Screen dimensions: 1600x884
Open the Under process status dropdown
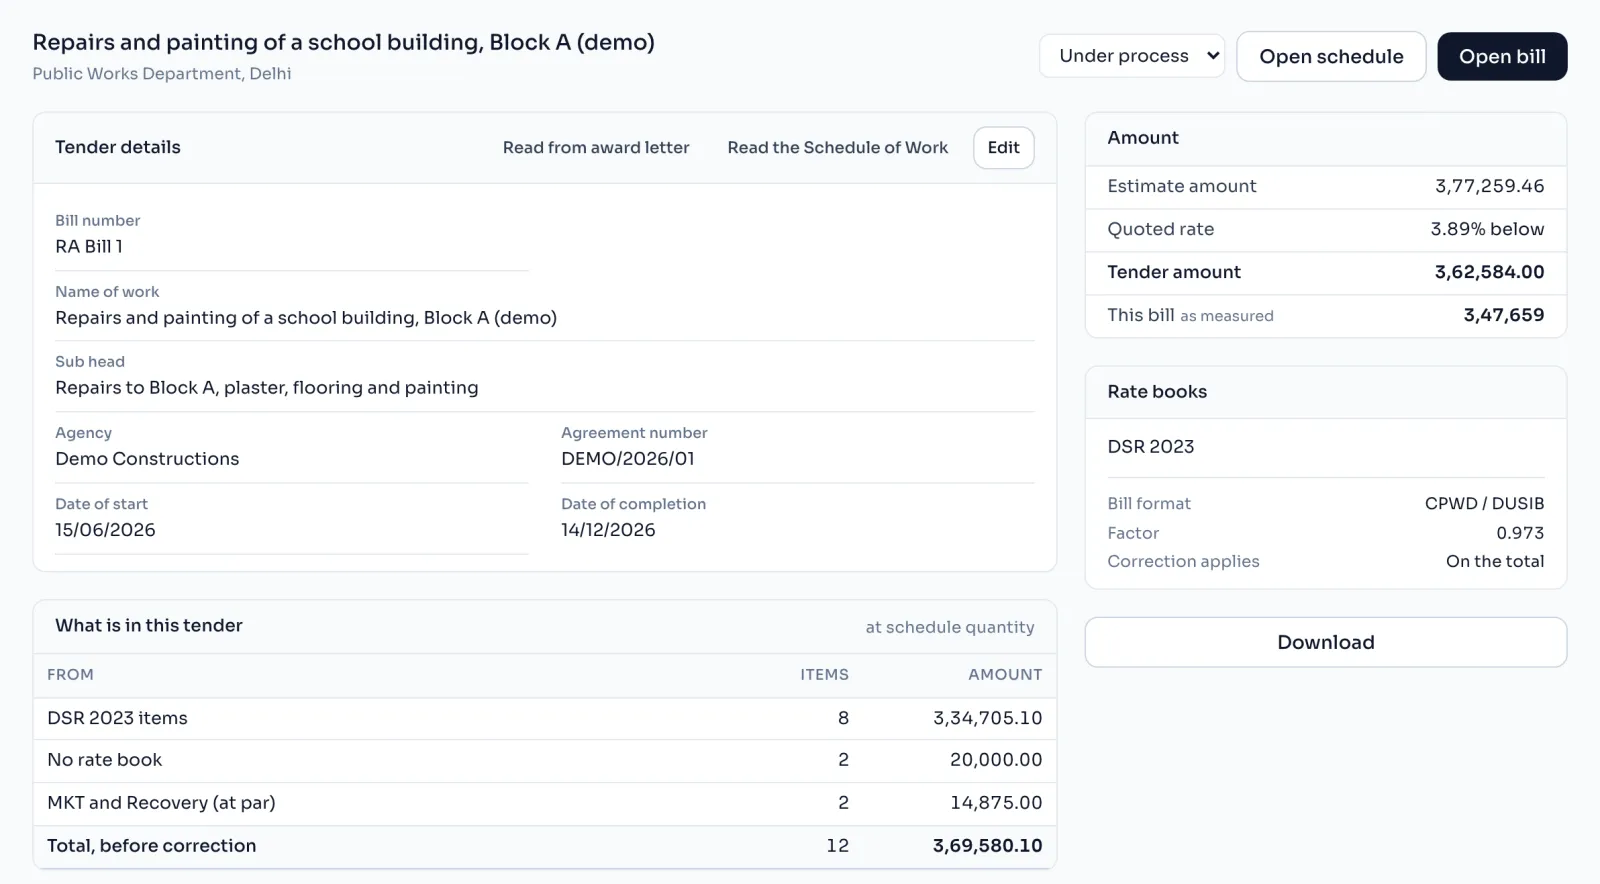coord(1131,56)
